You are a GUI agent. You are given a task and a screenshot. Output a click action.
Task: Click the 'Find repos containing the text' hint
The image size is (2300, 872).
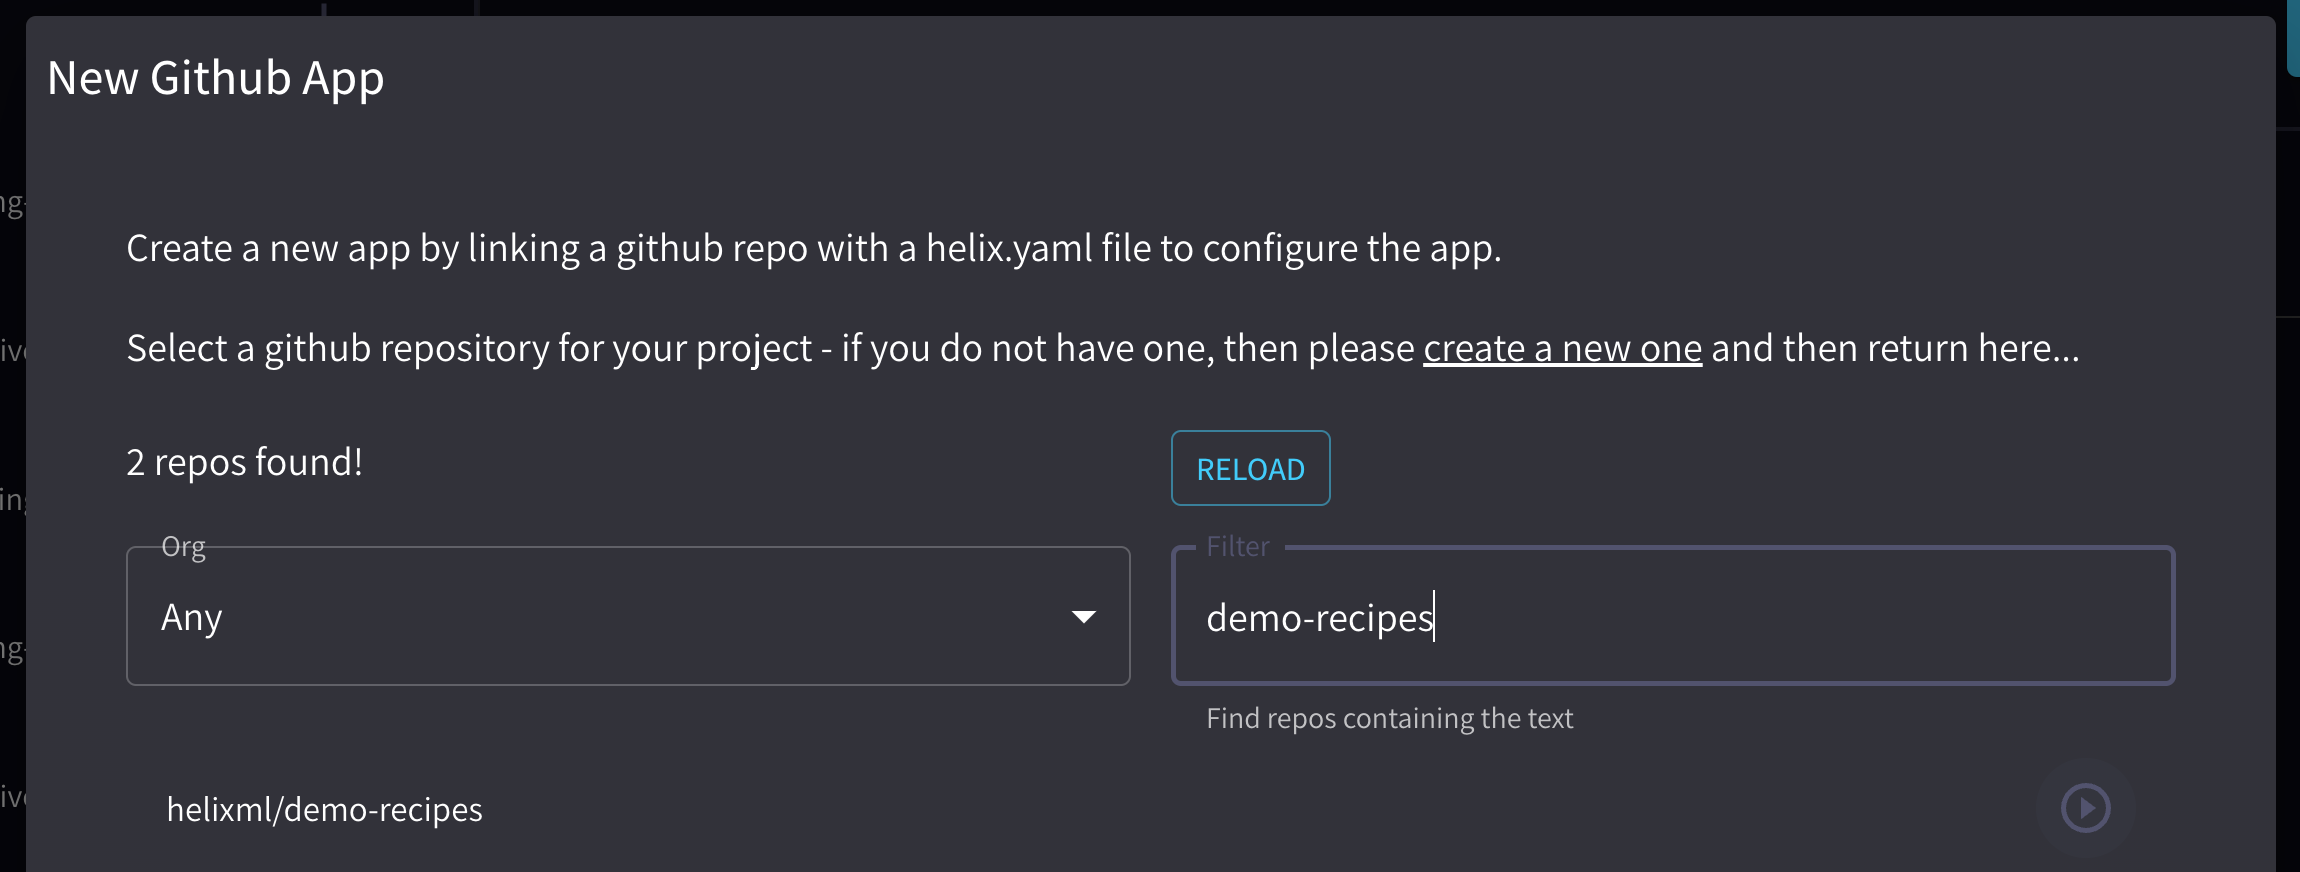[1389, 718]
